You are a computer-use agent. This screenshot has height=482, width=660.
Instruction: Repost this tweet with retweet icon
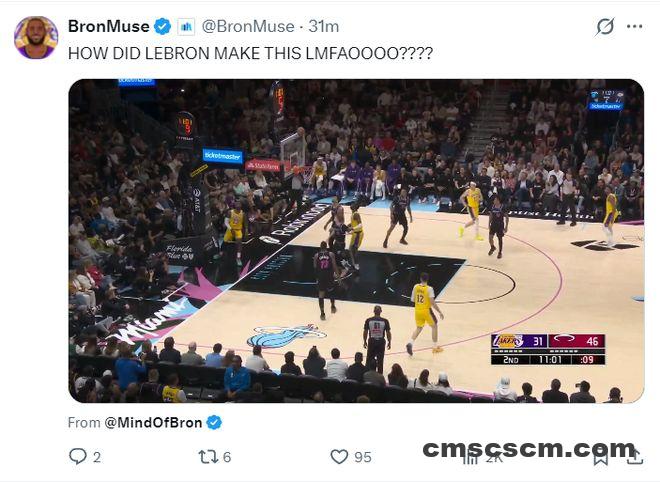pos(208,457)
